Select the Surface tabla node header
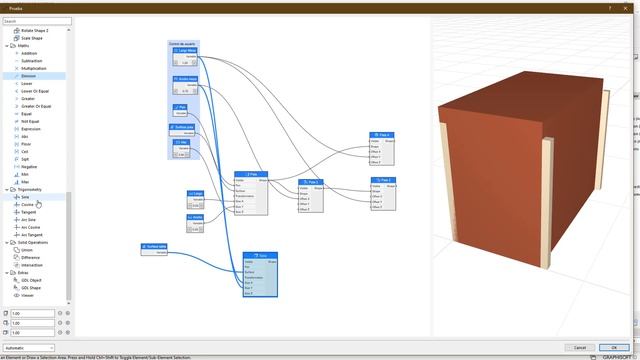The image size is (640, 360). pyautogui.click(x=154, y=247)
